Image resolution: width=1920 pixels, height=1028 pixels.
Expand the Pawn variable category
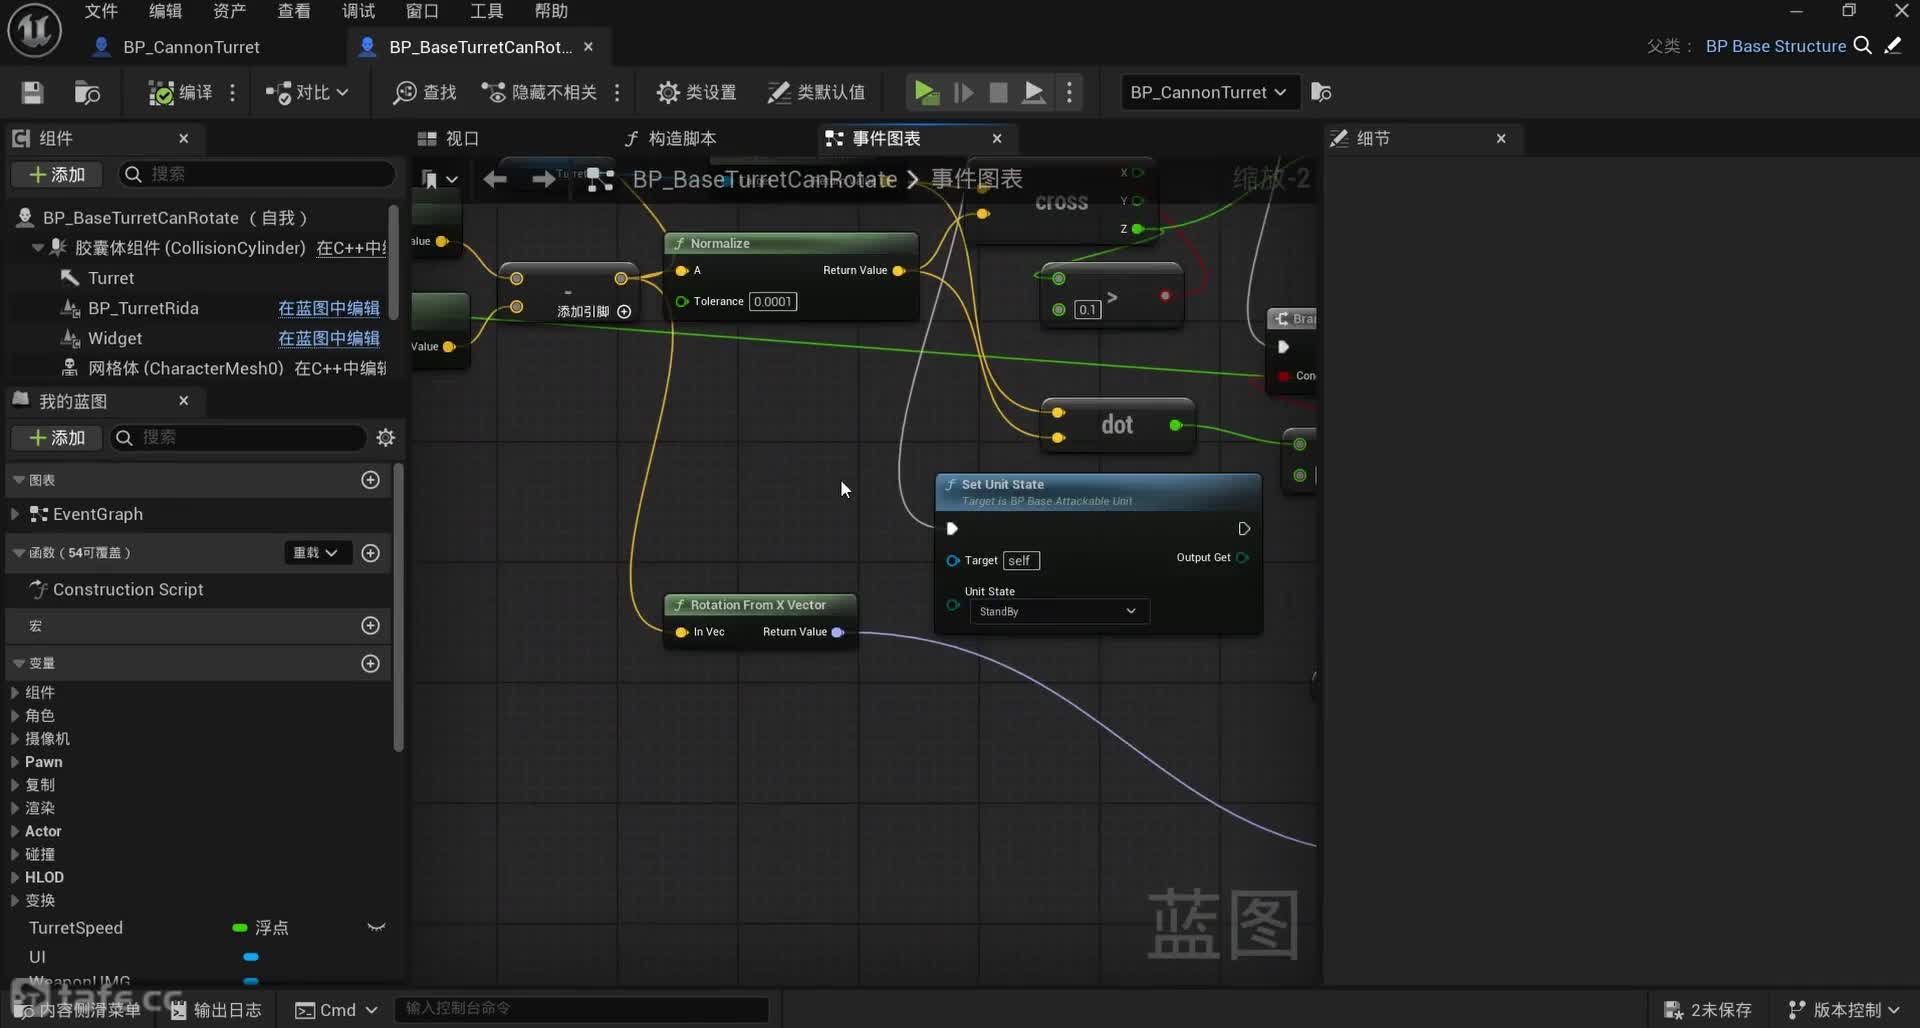[15, 762]
